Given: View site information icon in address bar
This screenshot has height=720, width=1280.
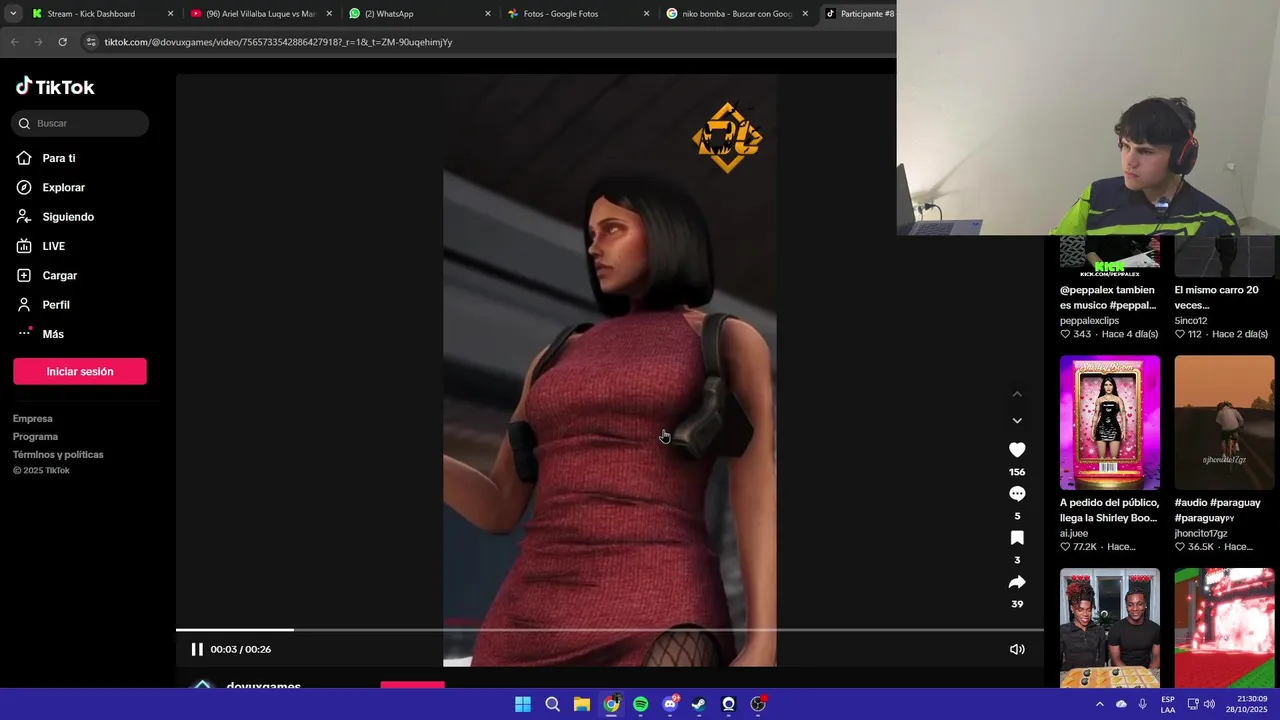Looking at the screenshot, I should point(91,42).
